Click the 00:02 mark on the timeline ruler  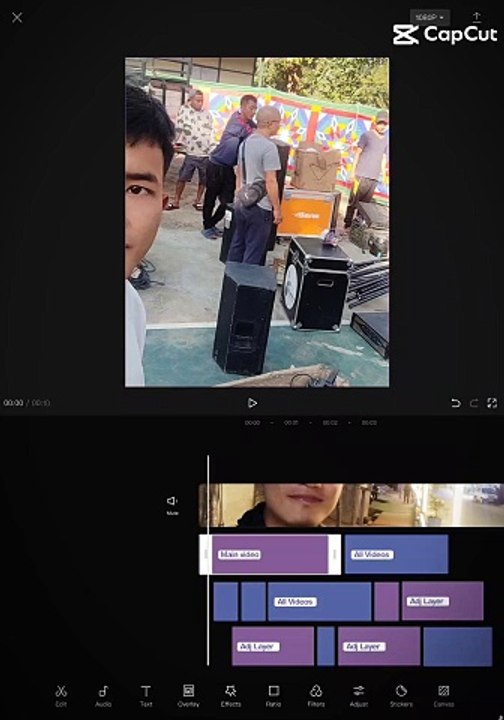point(330,422)
